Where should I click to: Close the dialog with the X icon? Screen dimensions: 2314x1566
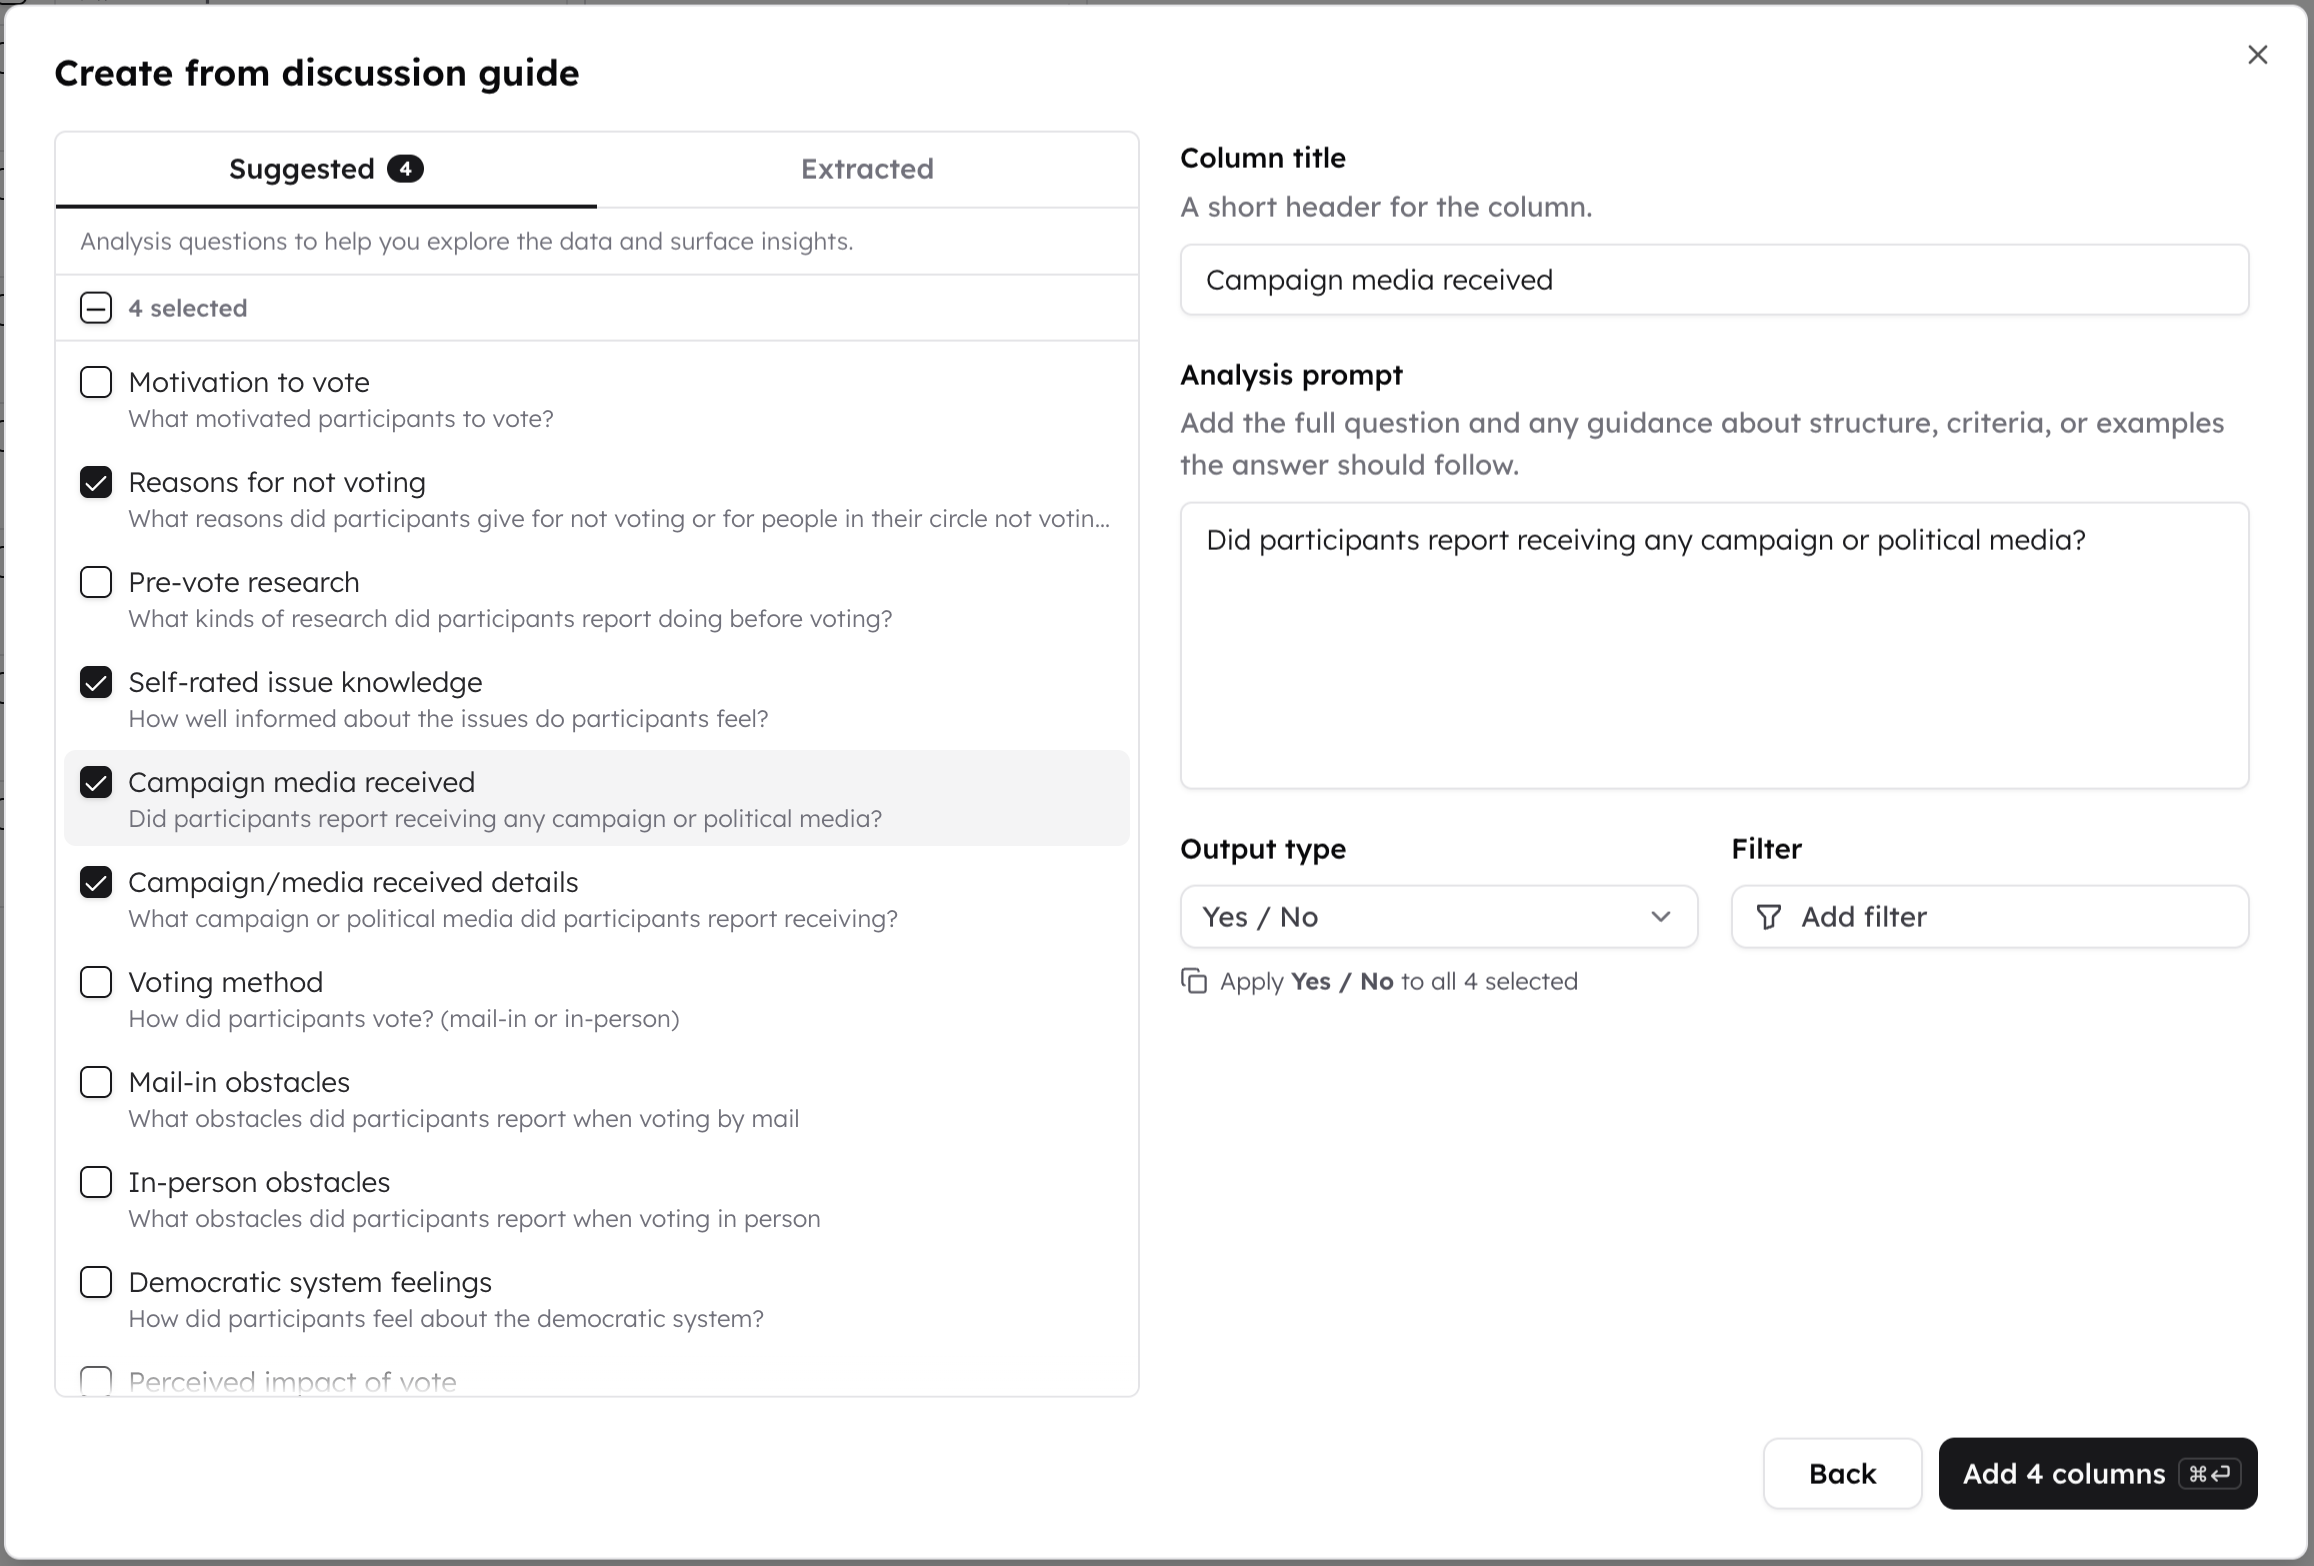pyautogui.click(x=2257, y=55)
